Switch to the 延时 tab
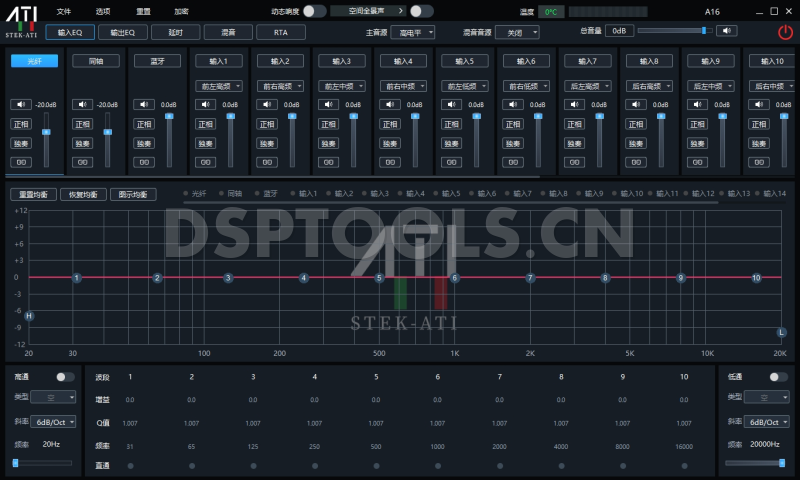This screenshot has height=480, width=800. point(176,32)
